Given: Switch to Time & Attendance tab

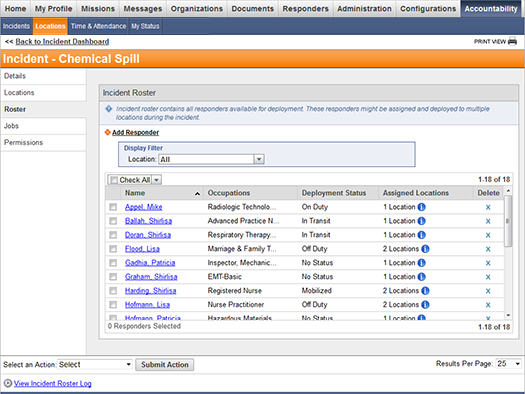Looking at the screenshot, I should pyautogui.click(x=98, y=26).
